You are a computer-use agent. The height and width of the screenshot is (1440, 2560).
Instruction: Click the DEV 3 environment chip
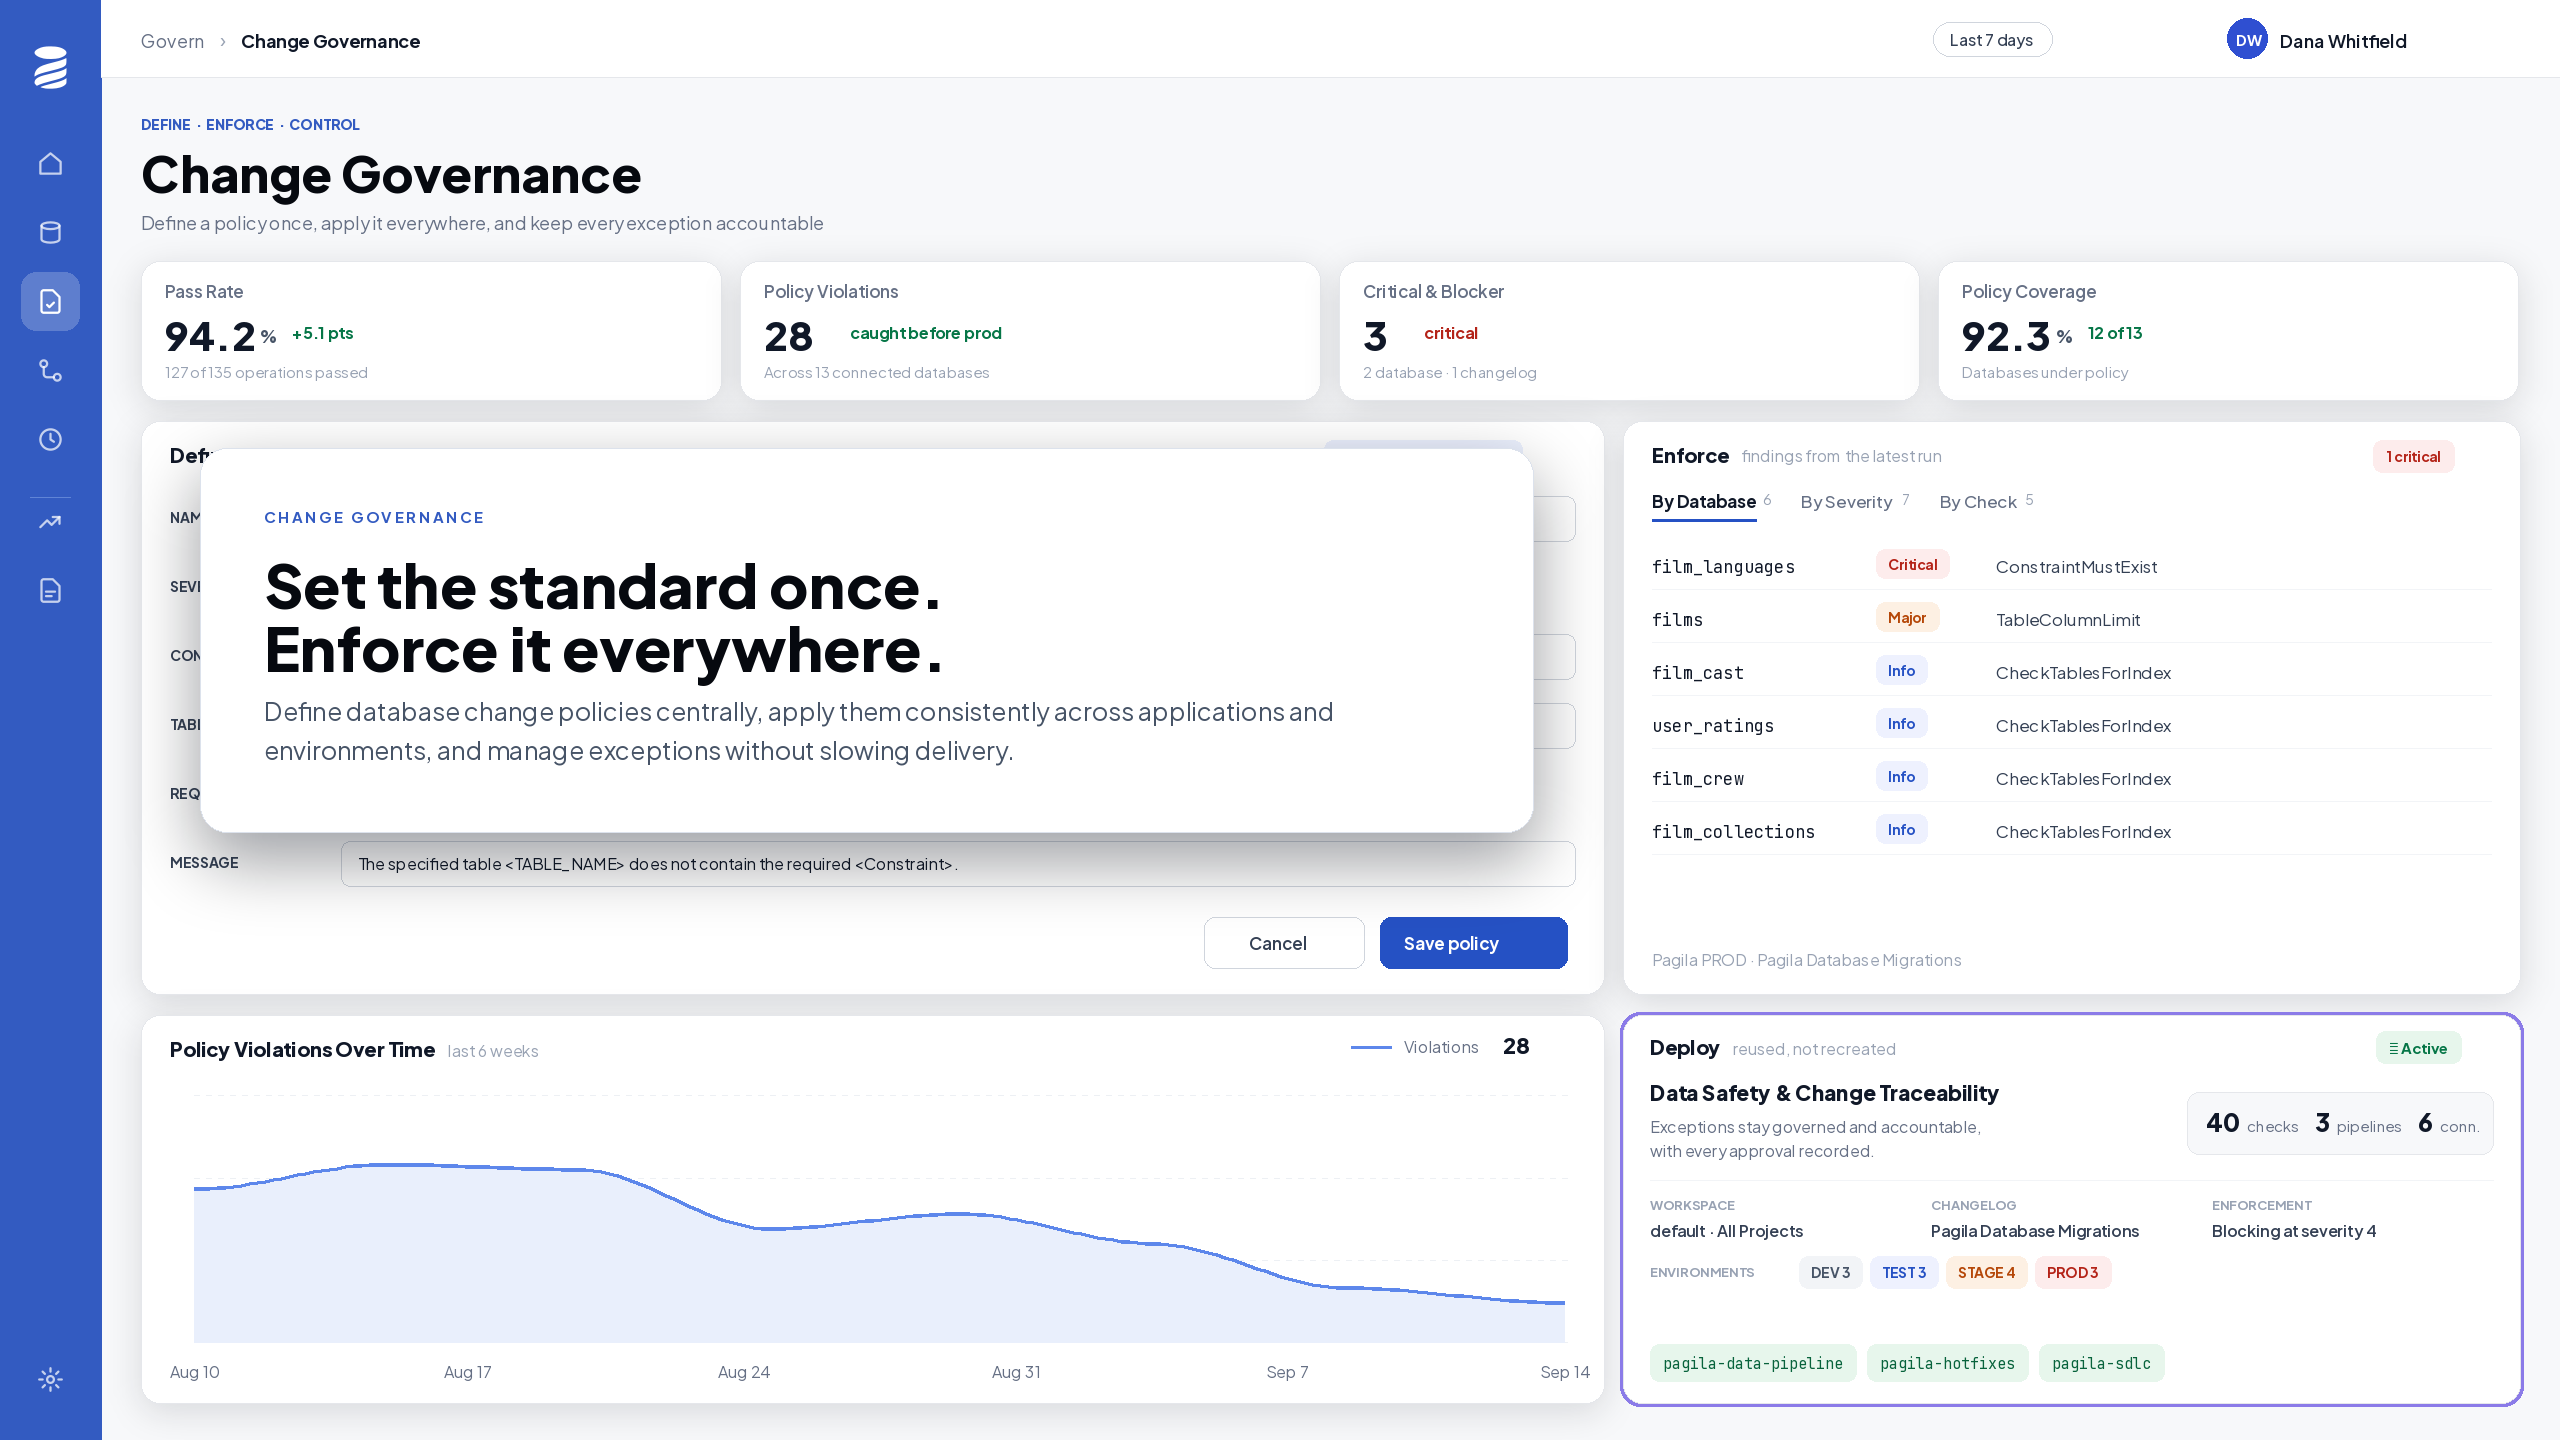(x=1830, y=1272)
